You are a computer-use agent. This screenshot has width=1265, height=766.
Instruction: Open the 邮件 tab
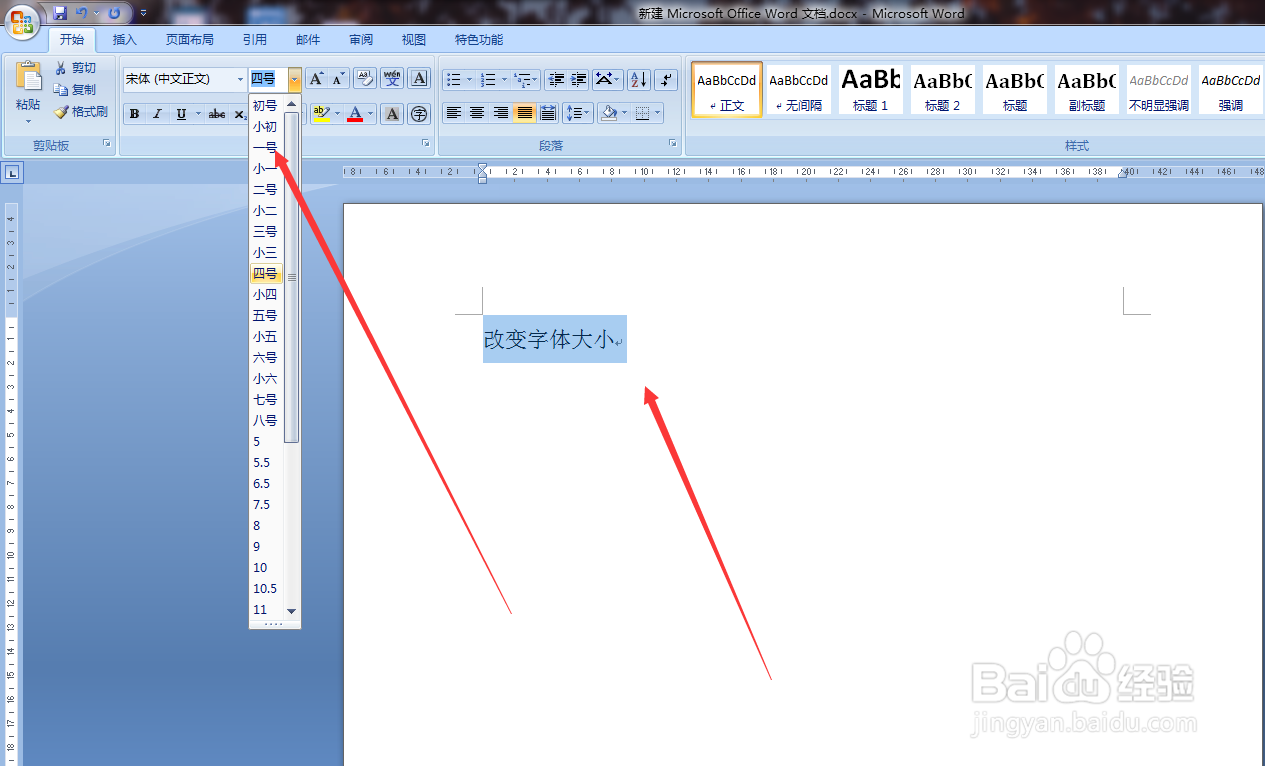(x=308, y=40)
